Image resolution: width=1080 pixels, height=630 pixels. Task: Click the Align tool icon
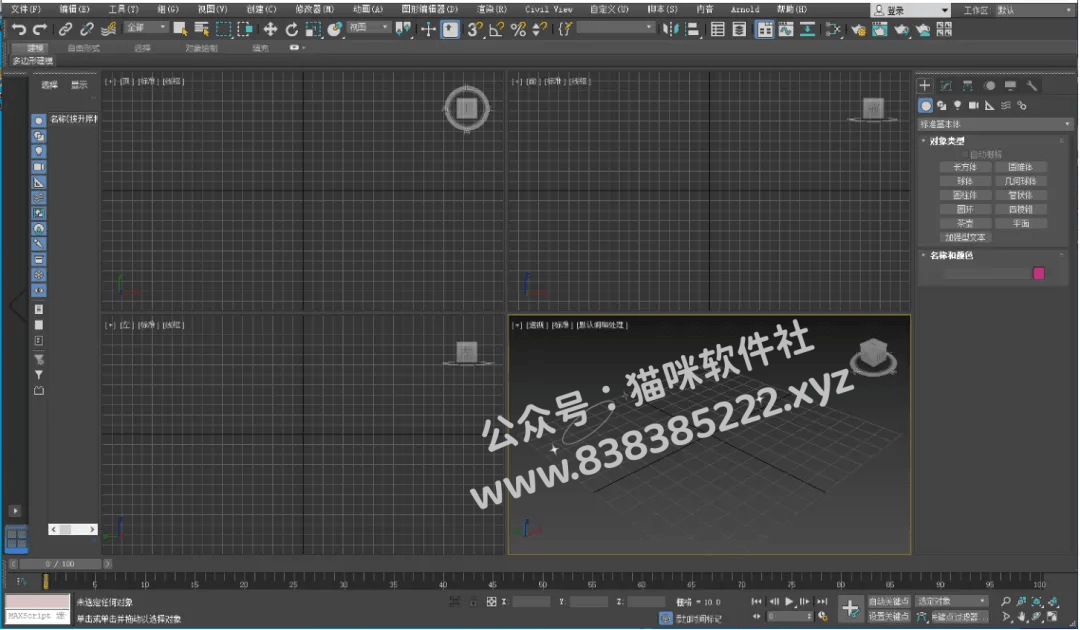click(692, 29)
